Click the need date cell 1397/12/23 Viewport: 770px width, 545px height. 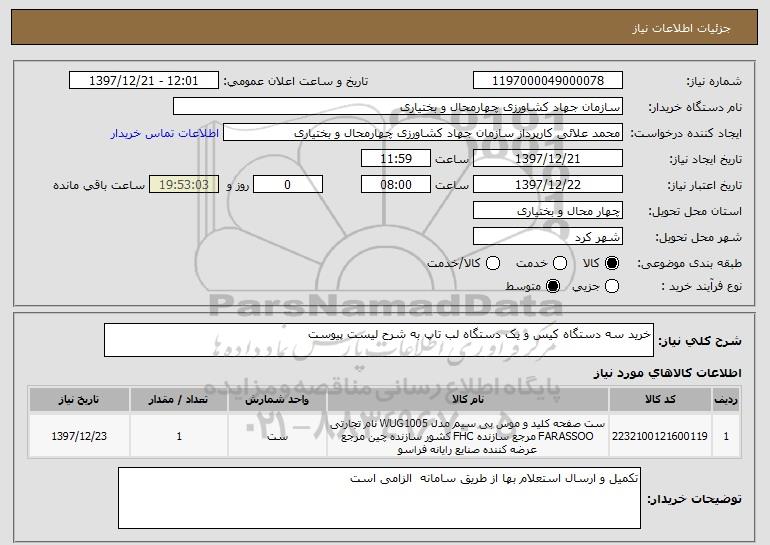(x=79, y=436)
